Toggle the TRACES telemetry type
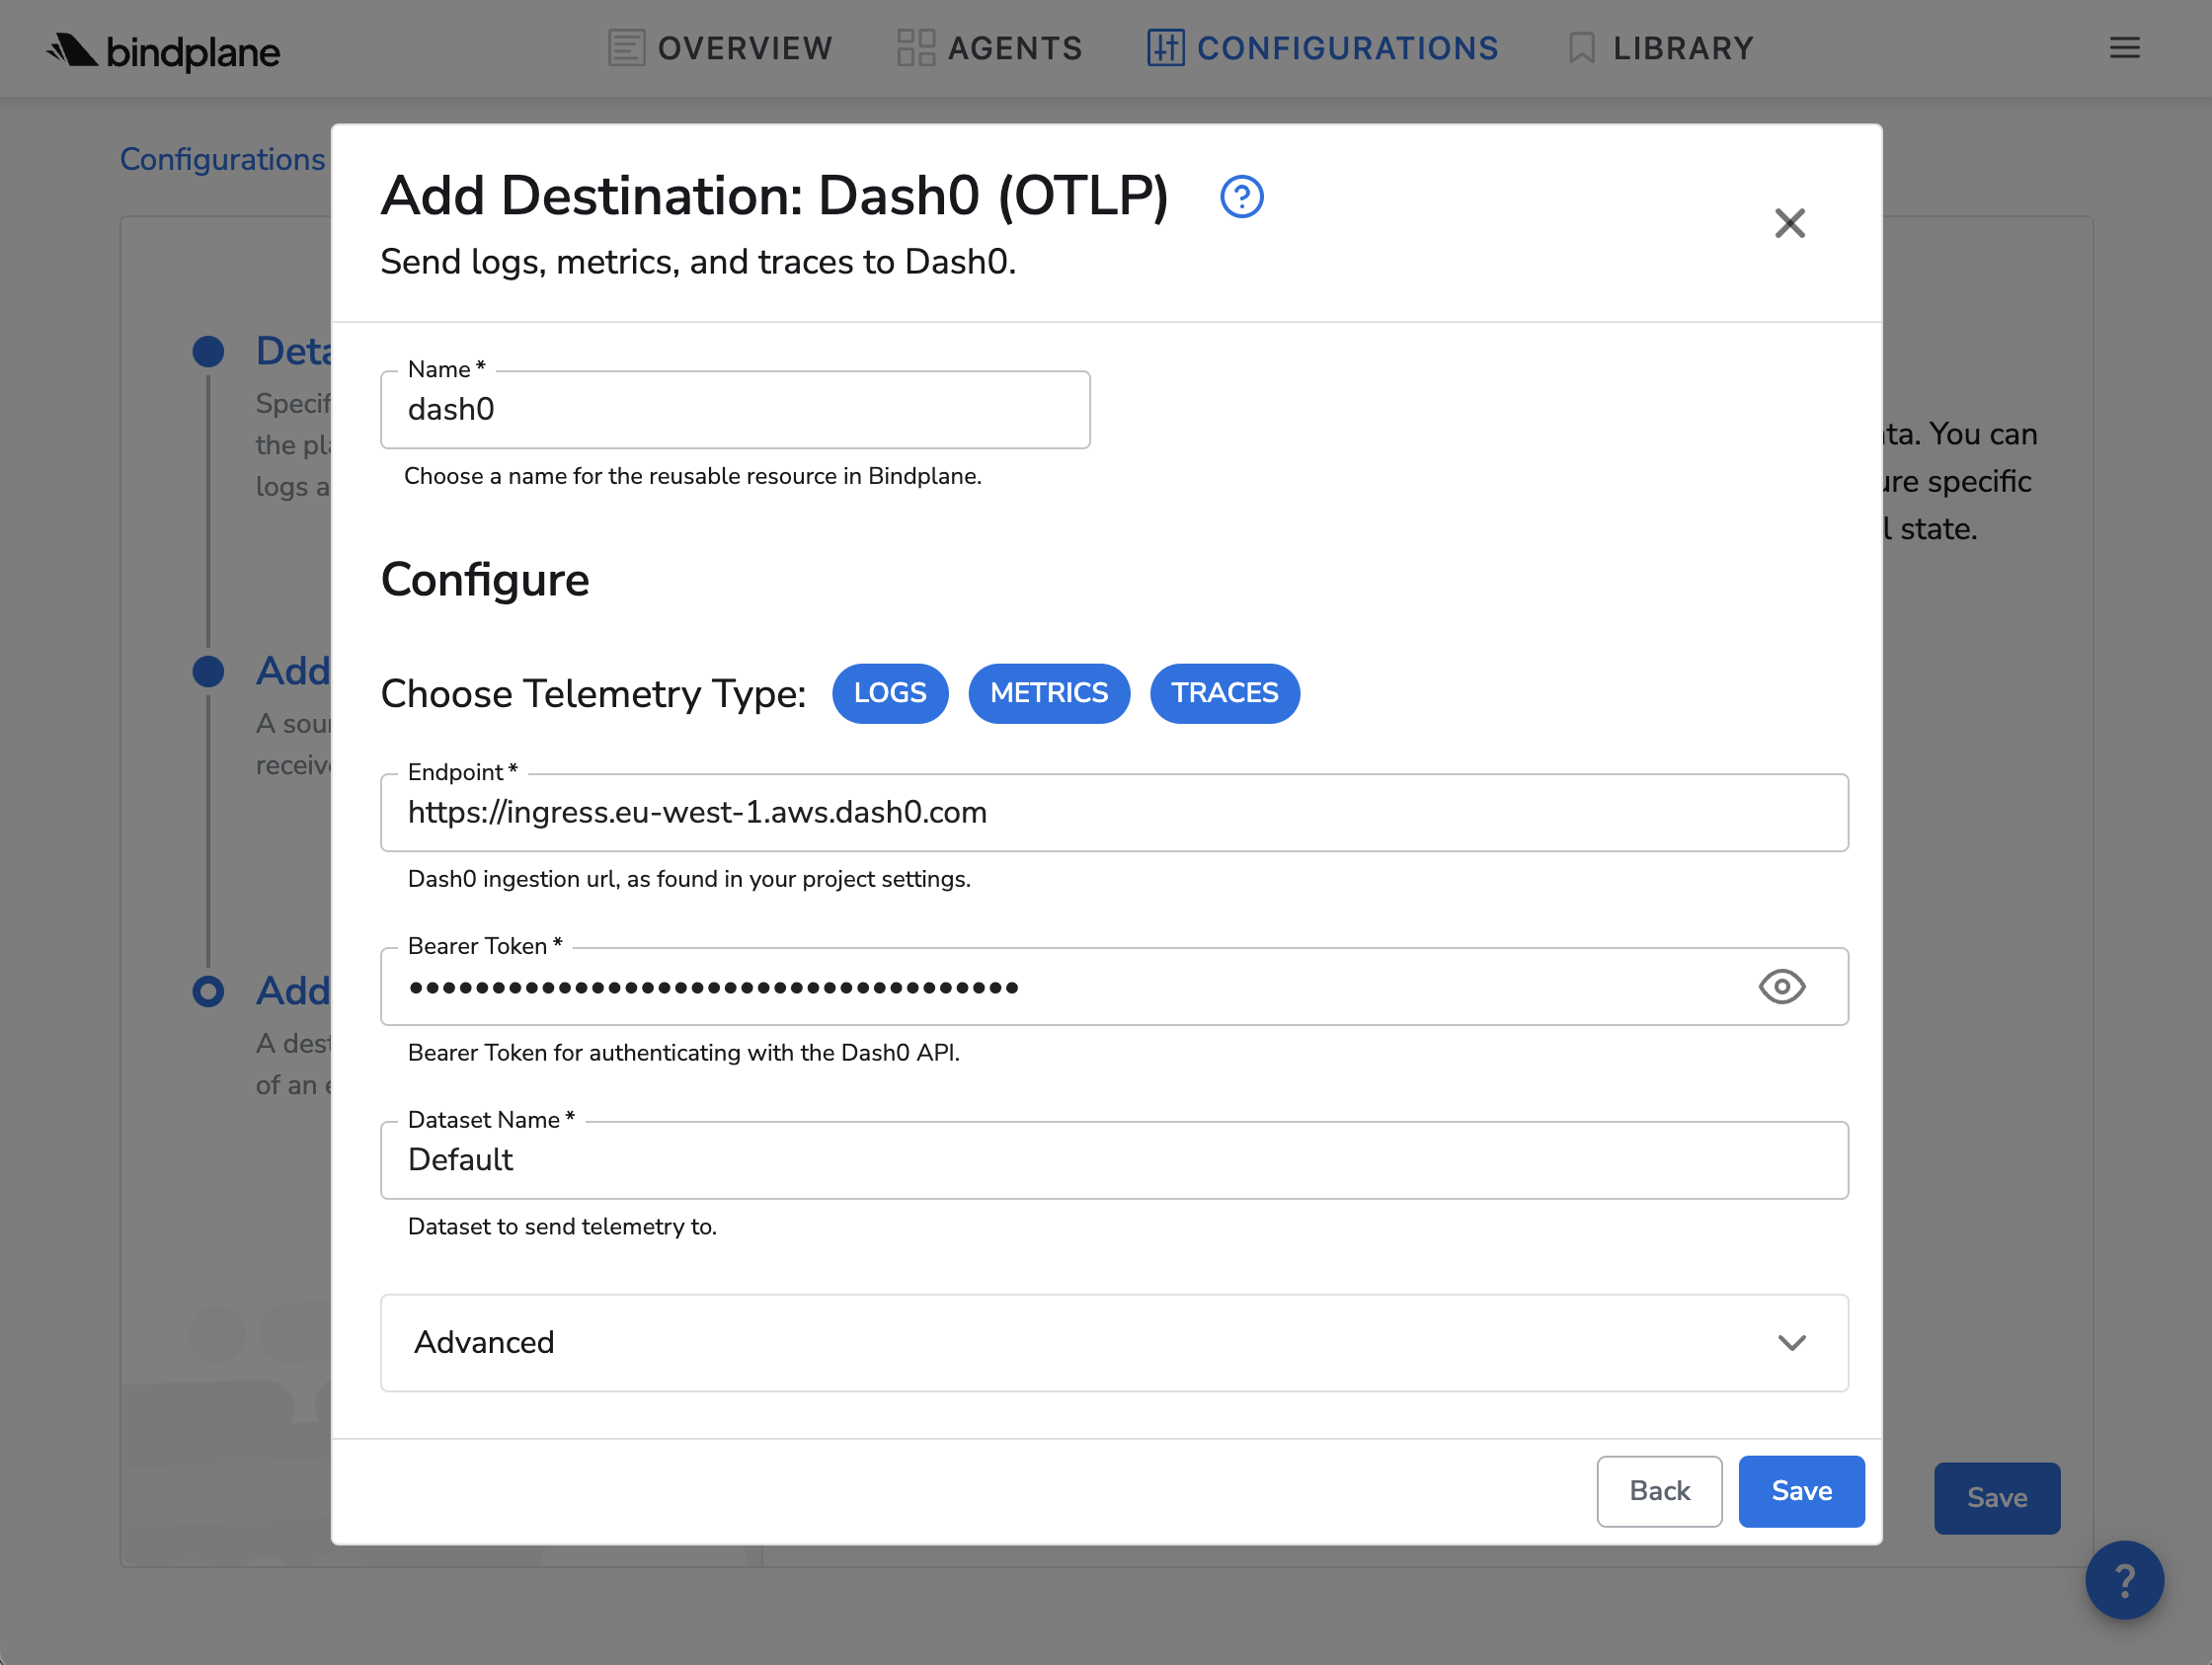The image size is (2212, 1665). [x=1225, y=693]
